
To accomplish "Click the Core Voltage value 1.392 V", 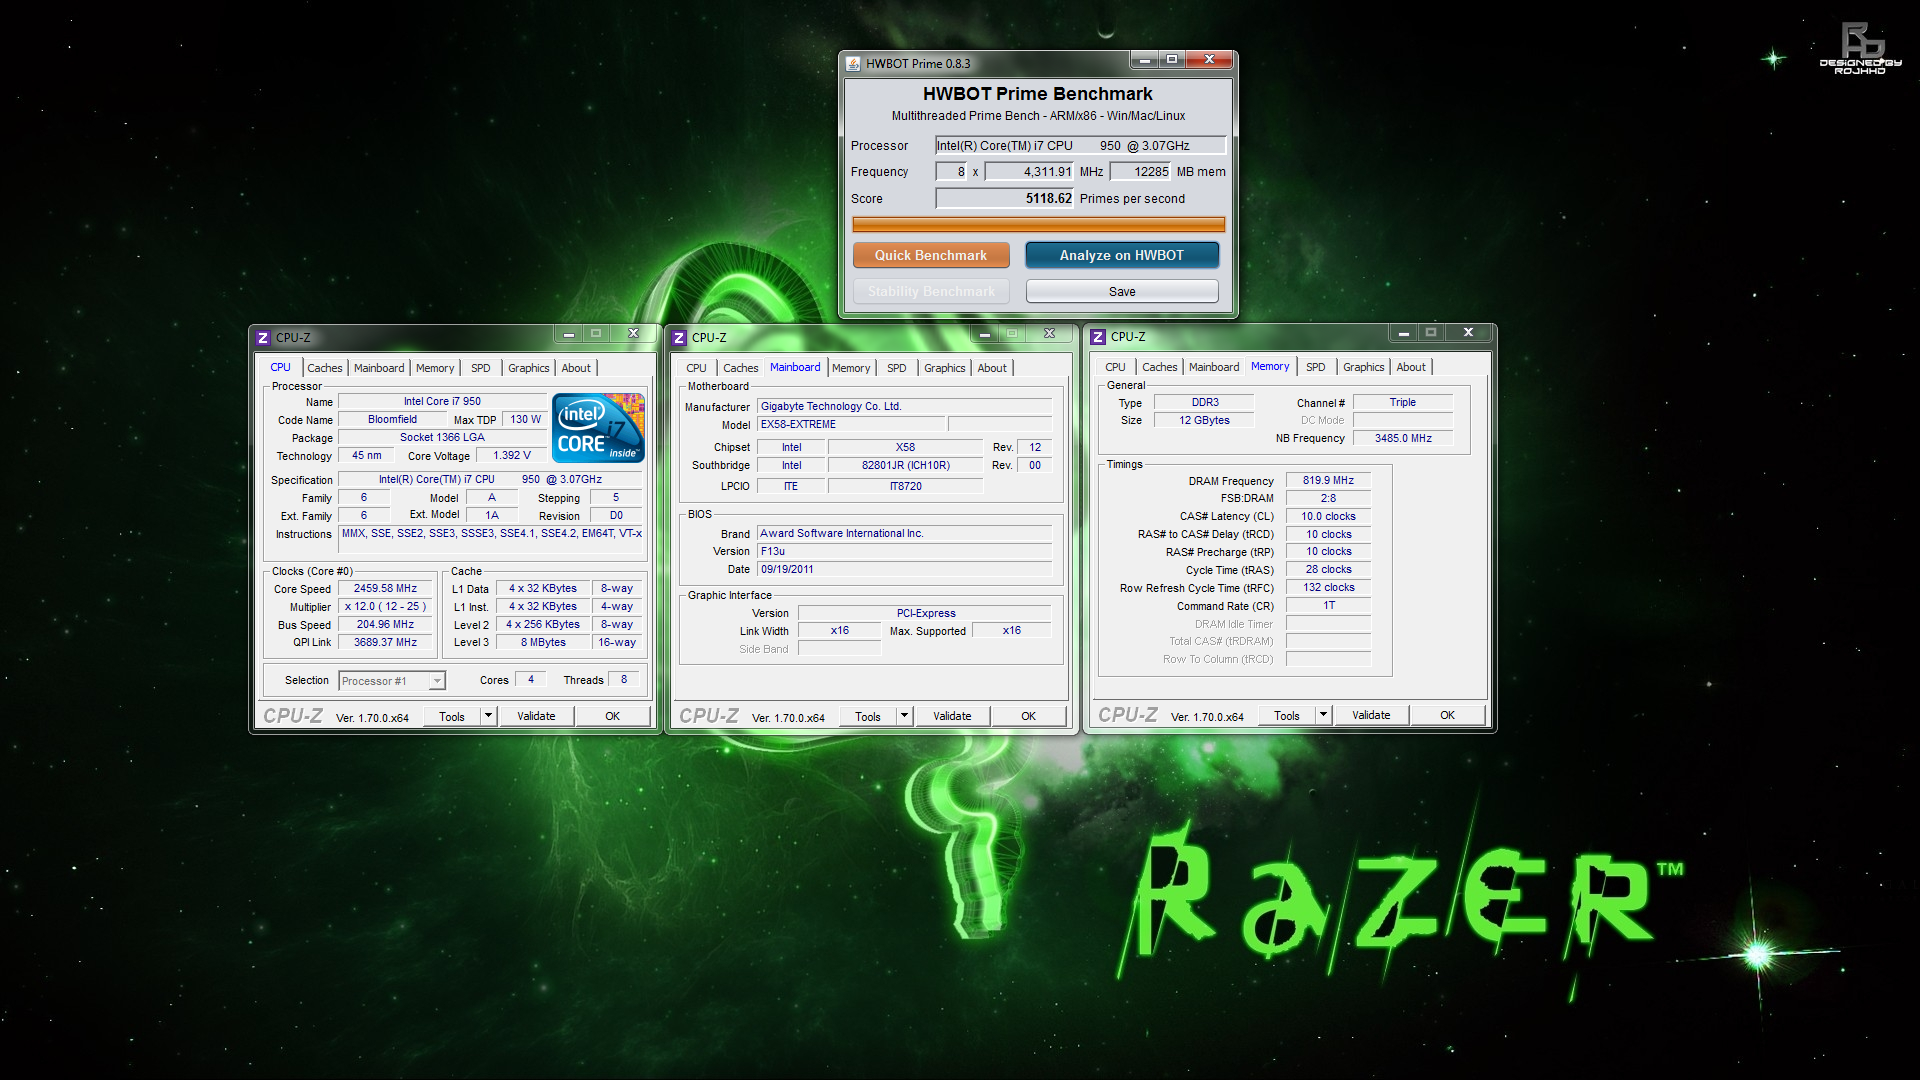I will 512,456.
